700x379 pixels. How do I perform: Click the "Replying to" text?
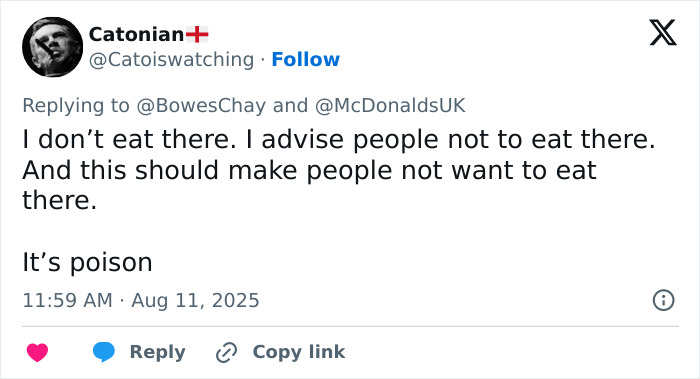[76, 106]
